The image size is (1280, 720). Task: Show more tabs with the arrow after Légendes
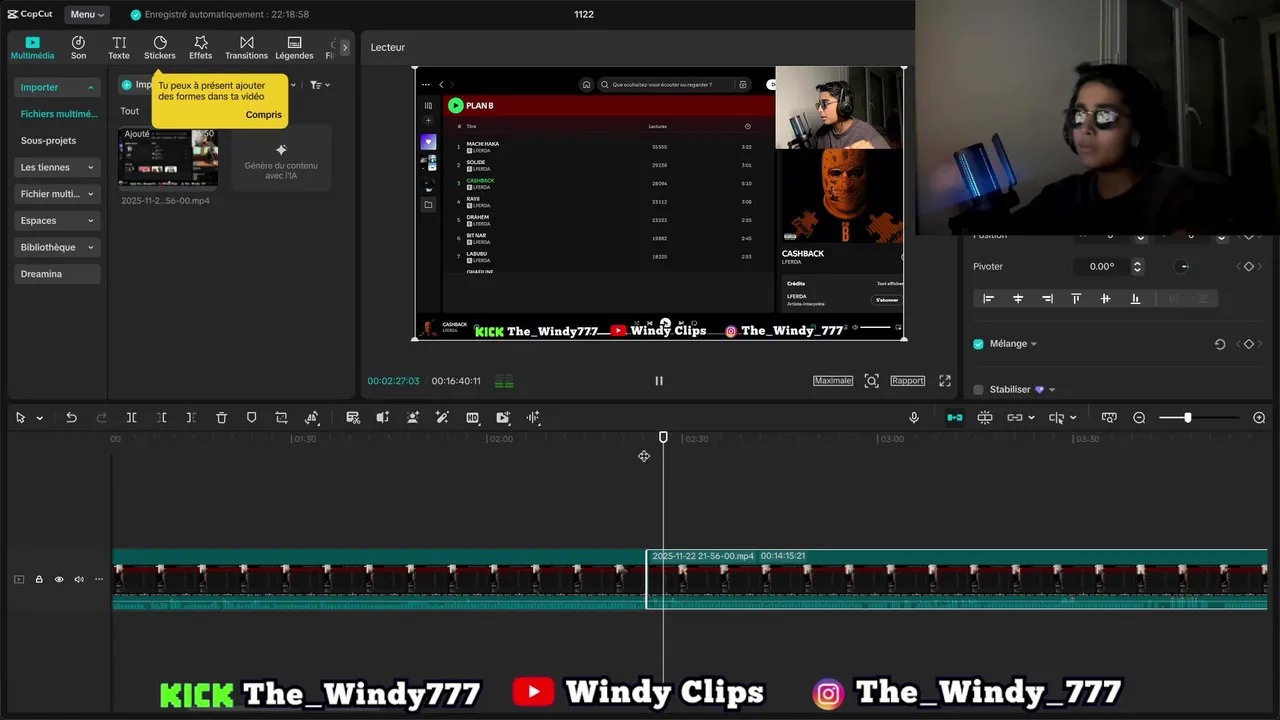344,47
